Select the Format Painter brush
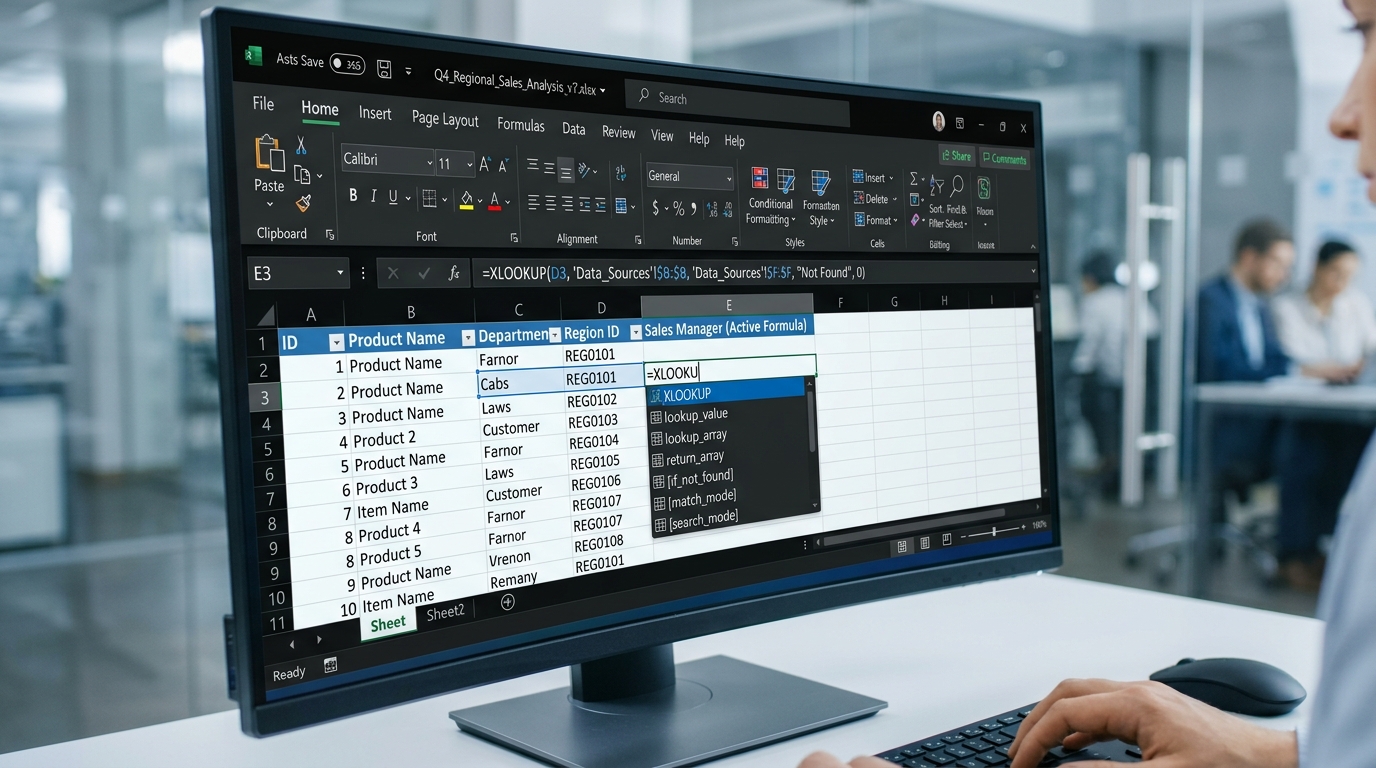The image size is (1376, 768). tap(304, 203)
